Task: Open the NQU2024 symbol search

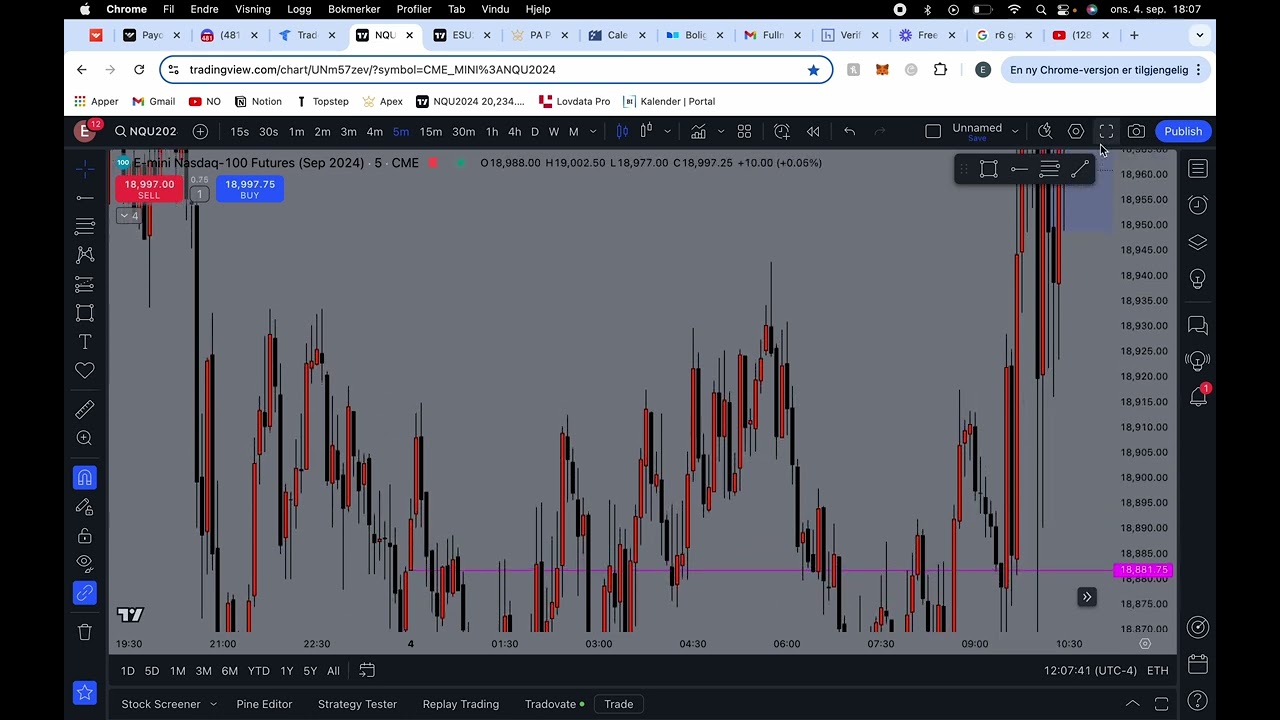Action: (x=145, y=131)
